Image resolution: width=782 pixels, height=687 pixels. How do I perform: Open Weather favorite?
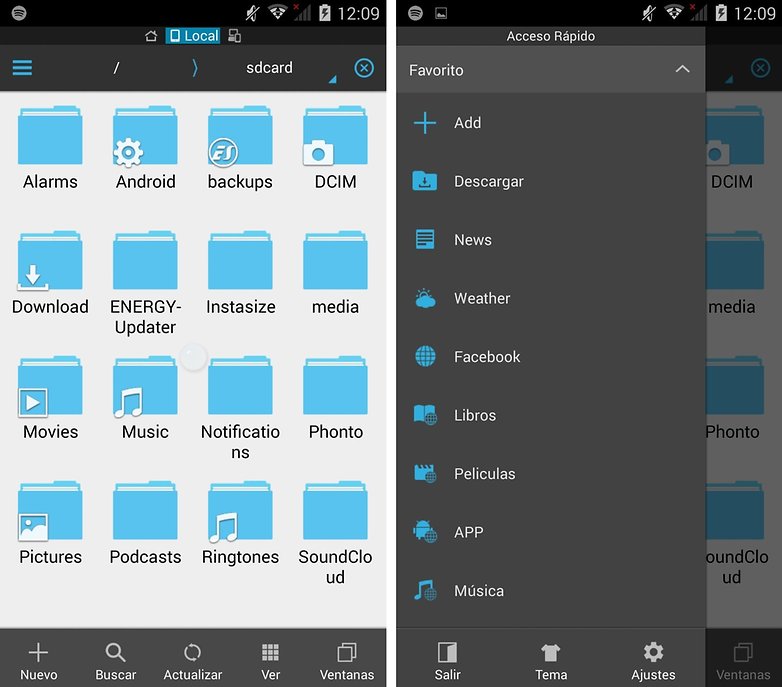(x=551, y=298)
